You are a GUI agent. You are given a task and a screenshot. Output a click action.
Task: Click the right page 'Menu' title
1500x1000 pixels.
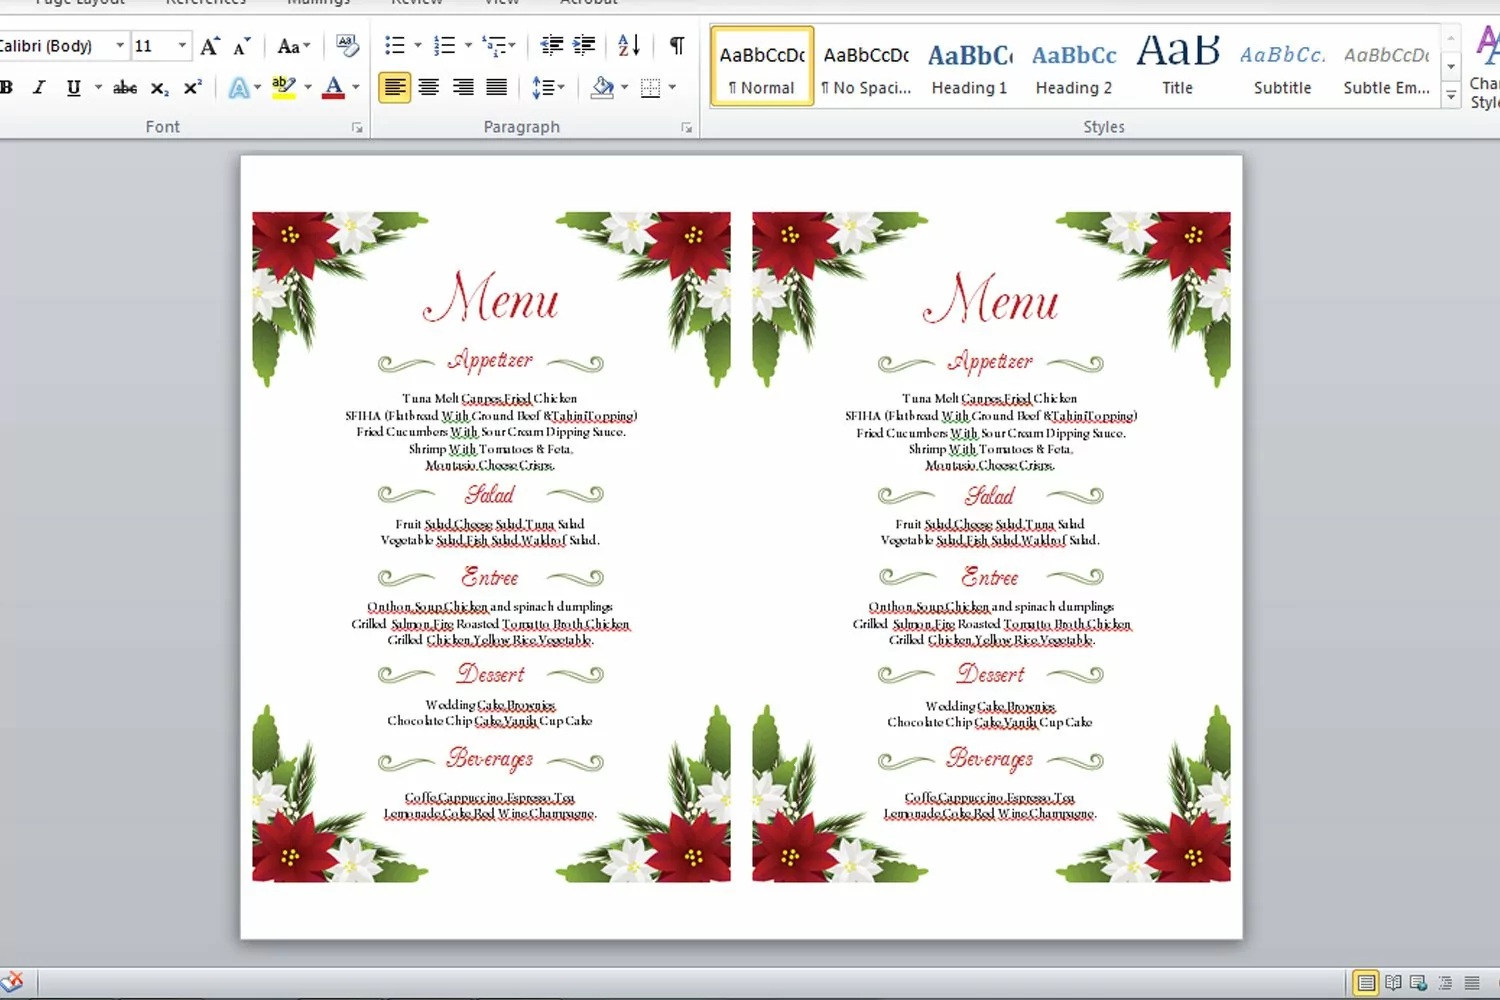pyautogui.click(x=990, y=298)
